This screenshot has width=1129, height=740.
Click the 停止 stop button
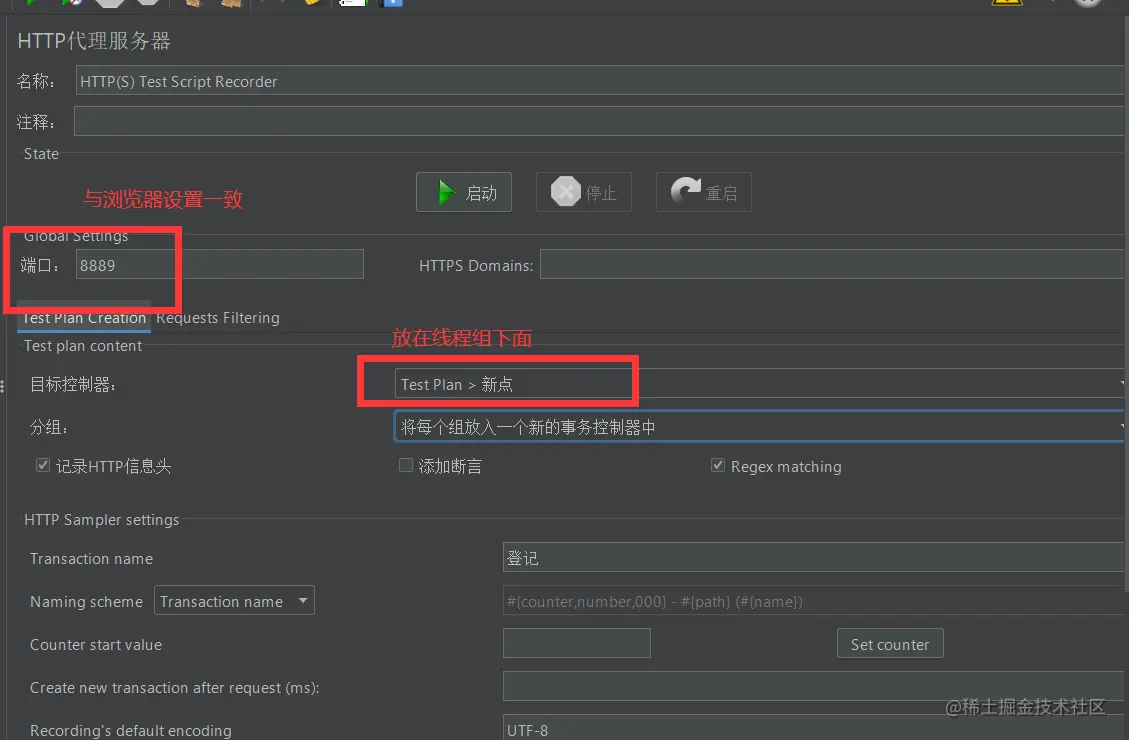tap(583, 192)
